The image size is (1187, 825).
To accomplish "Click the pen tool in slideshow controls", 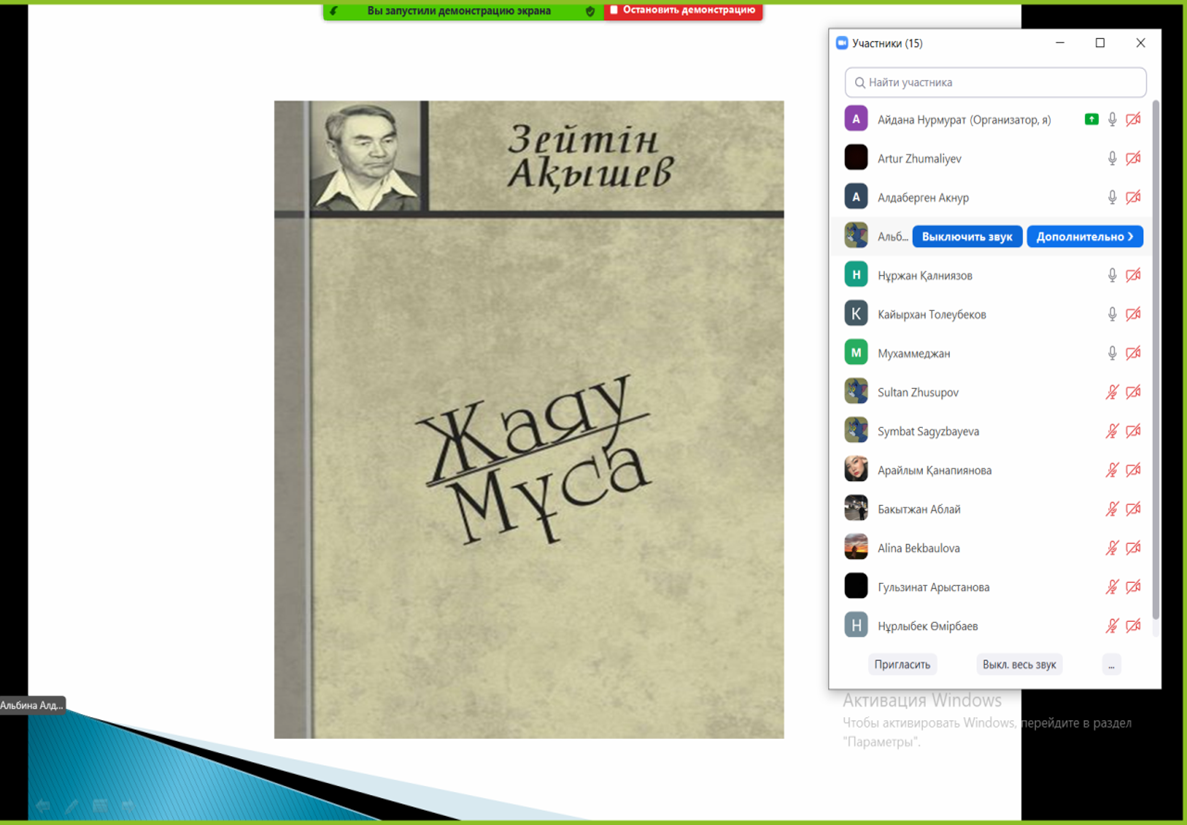I will (x=71, y=805).
